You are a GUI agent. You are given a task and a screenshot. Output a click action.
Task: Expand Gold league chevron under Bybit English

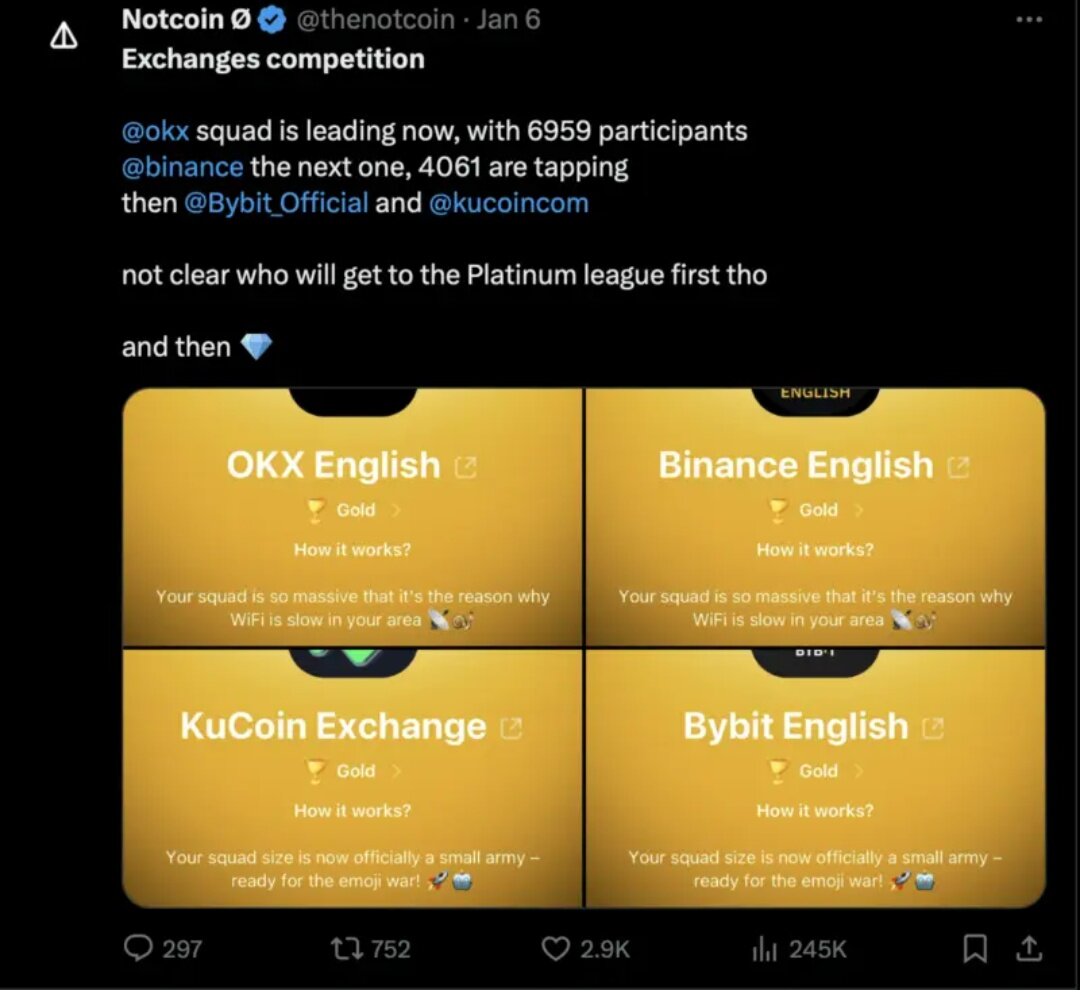coord(857,771)
